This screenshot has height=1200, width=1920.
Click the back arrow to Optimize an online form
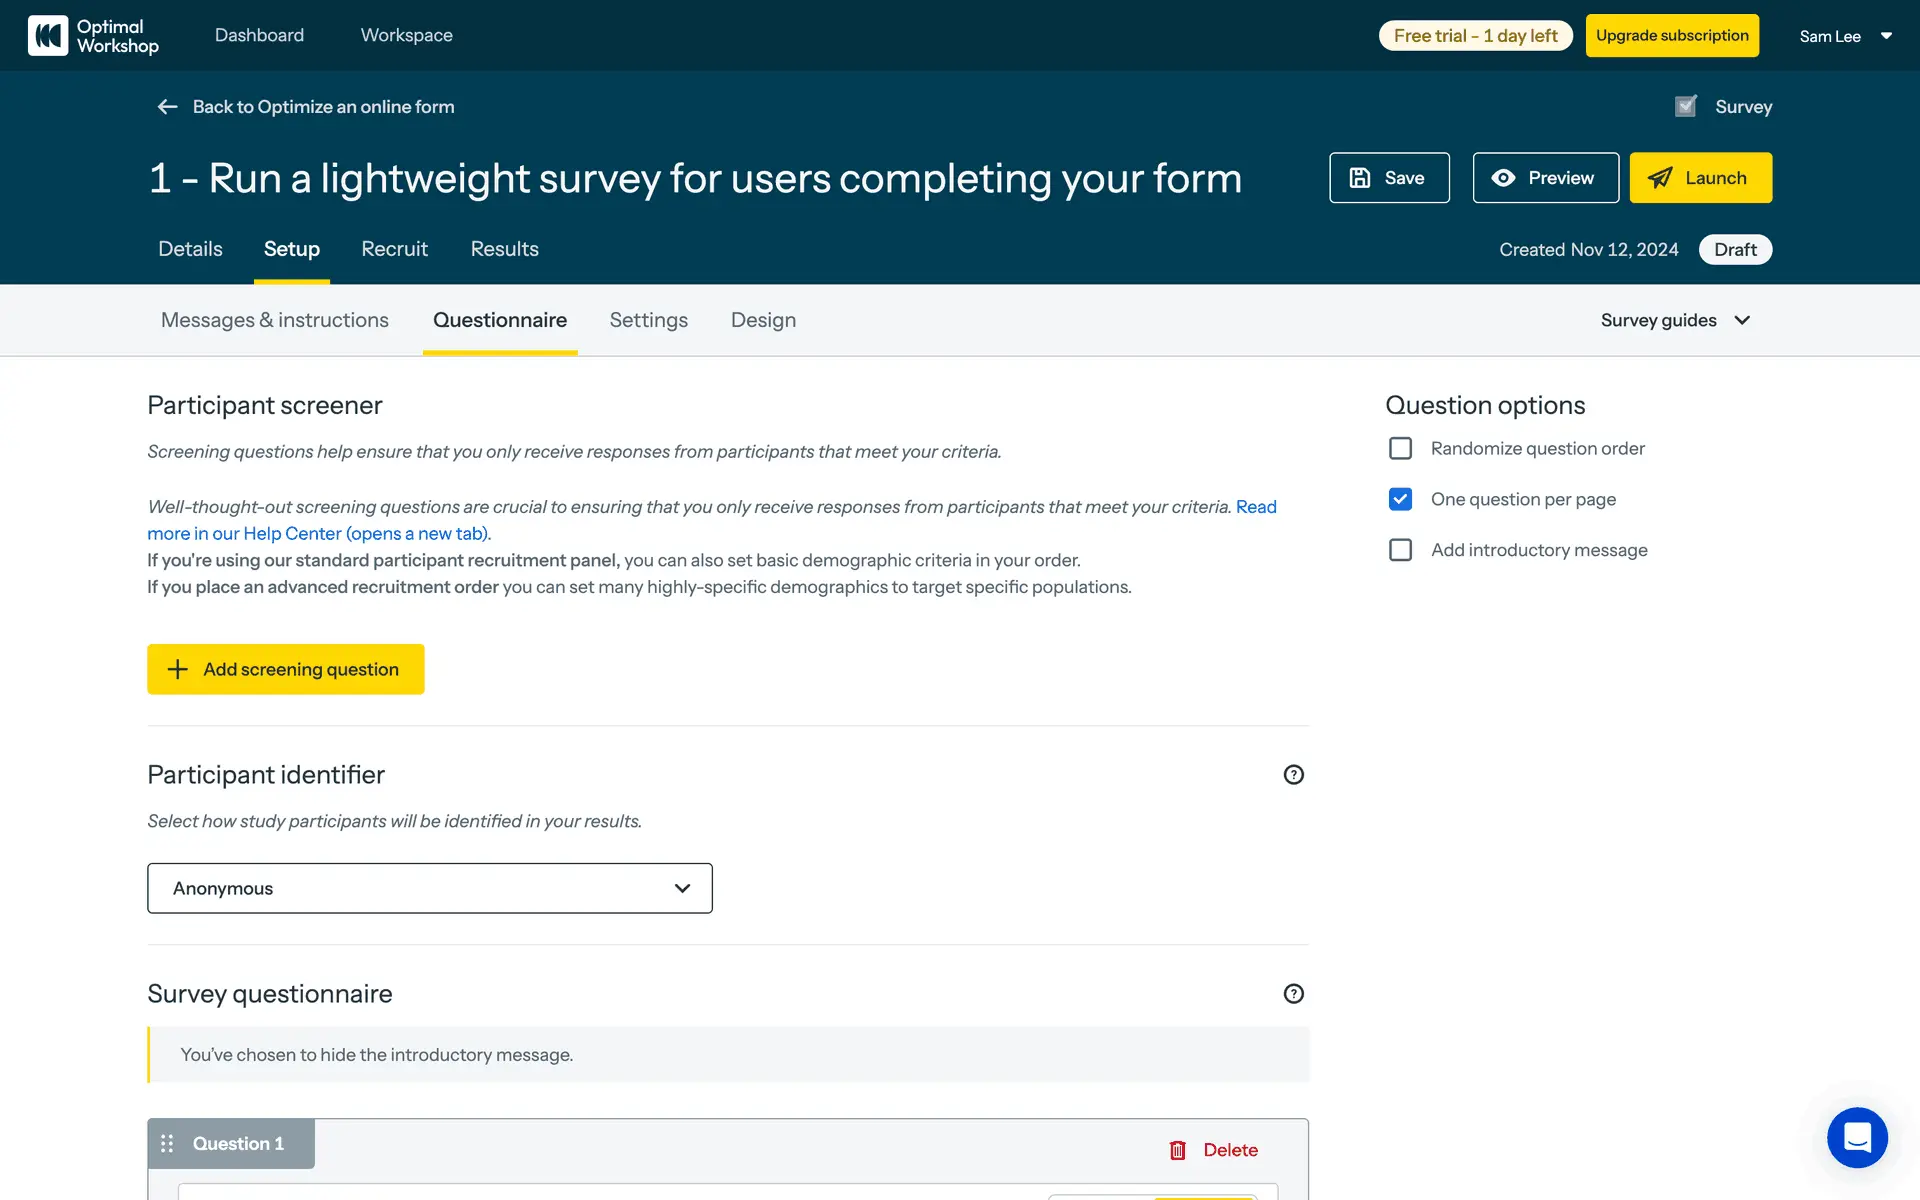(x=167, y=107)
